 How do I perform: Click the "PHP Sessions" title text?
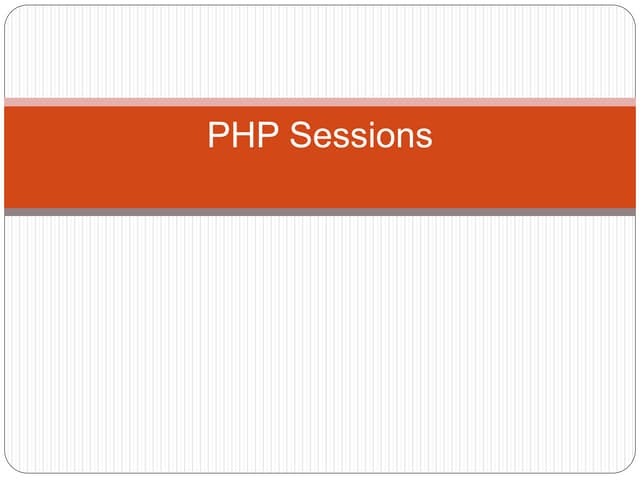[x=320, y=135]
